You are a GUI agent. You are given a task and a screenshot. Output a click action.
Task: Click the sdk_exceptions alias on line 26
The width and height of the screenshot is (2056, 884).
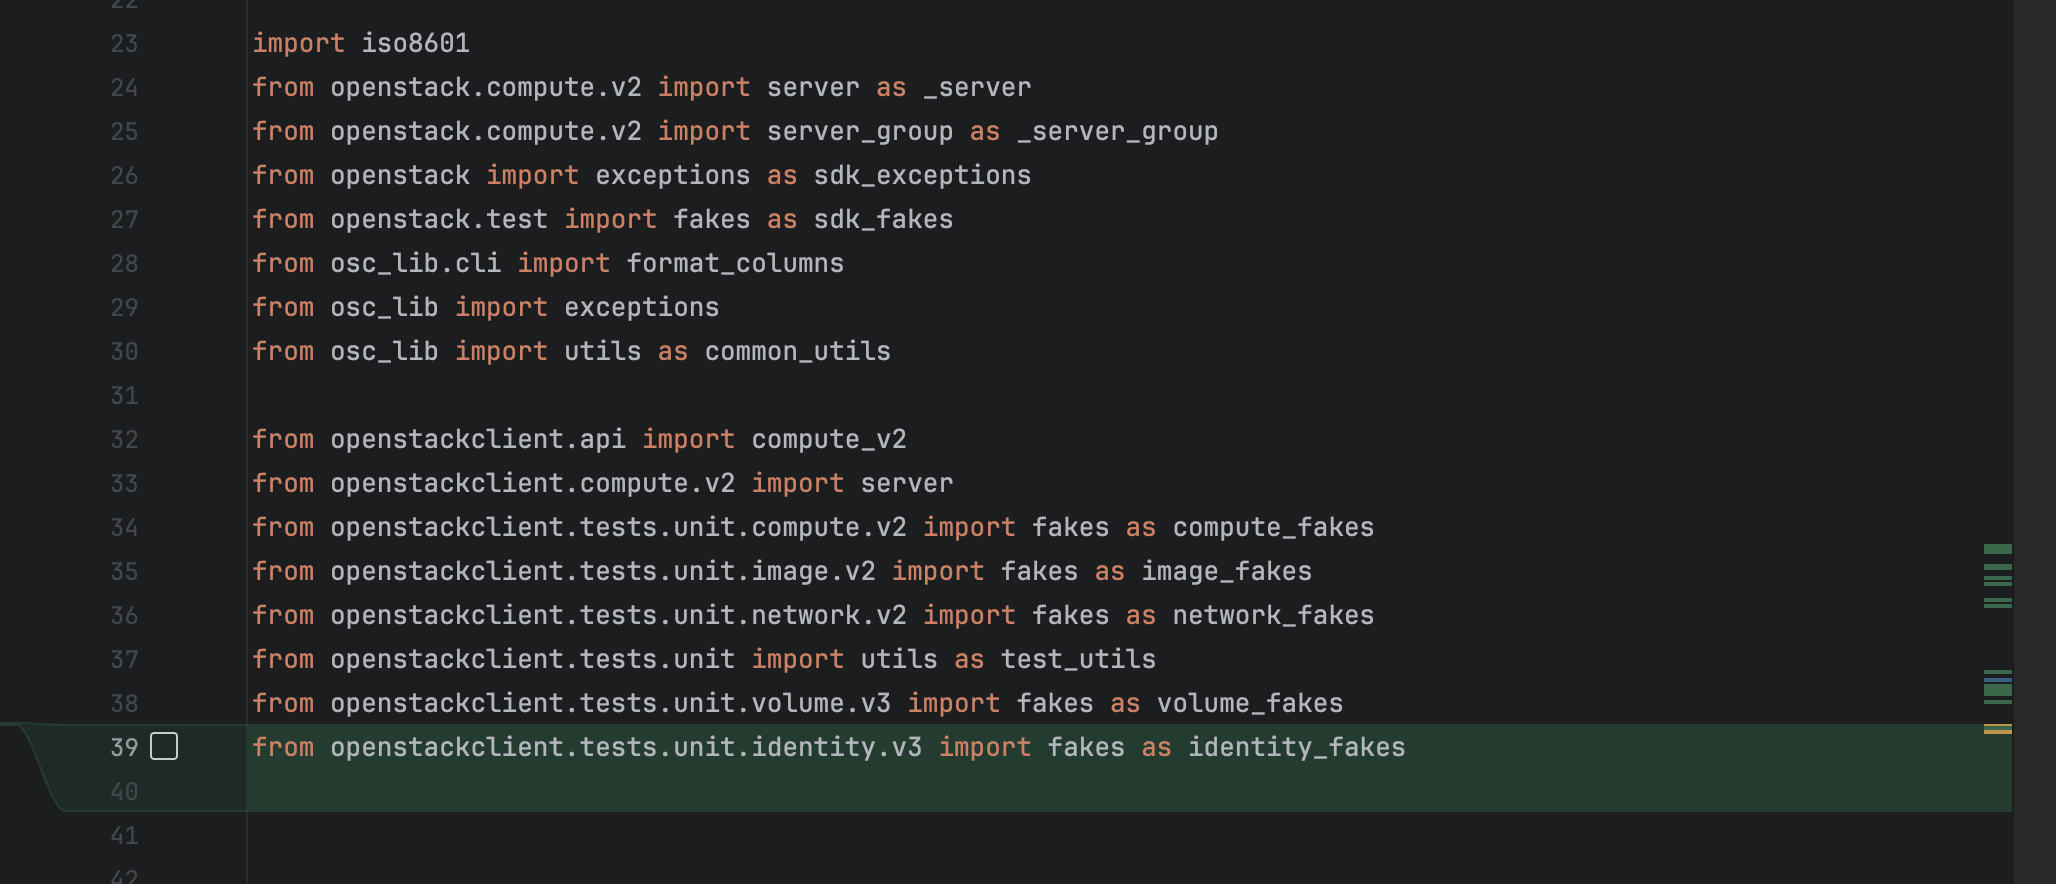click(922, 175)
